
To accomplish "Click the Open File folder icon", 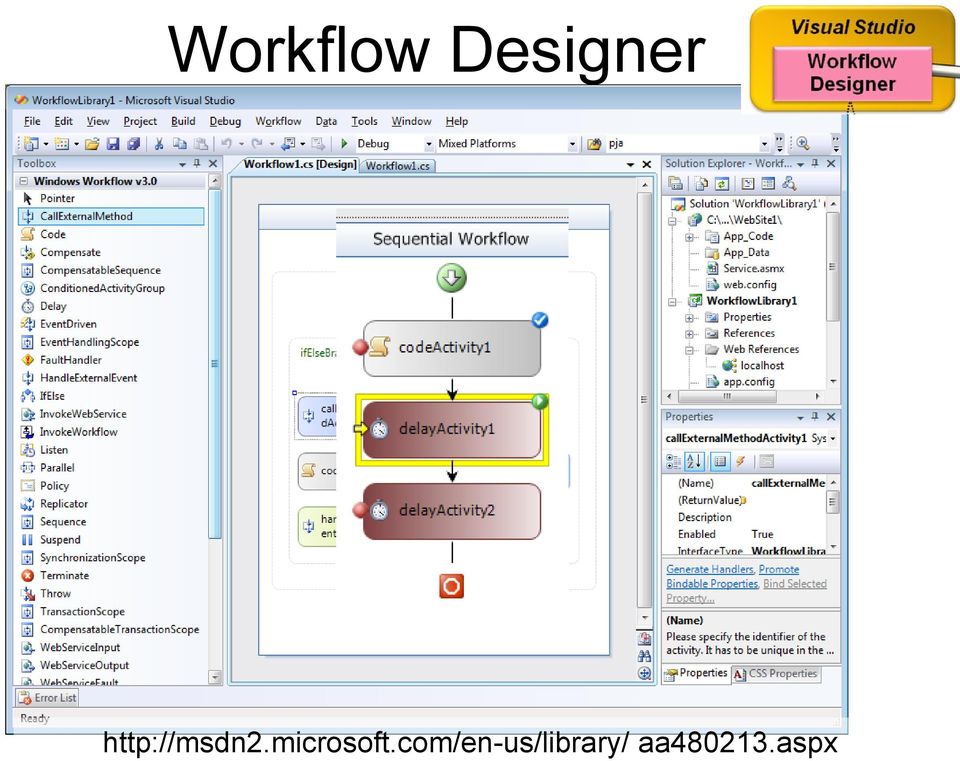I will [x=92, y=144].
